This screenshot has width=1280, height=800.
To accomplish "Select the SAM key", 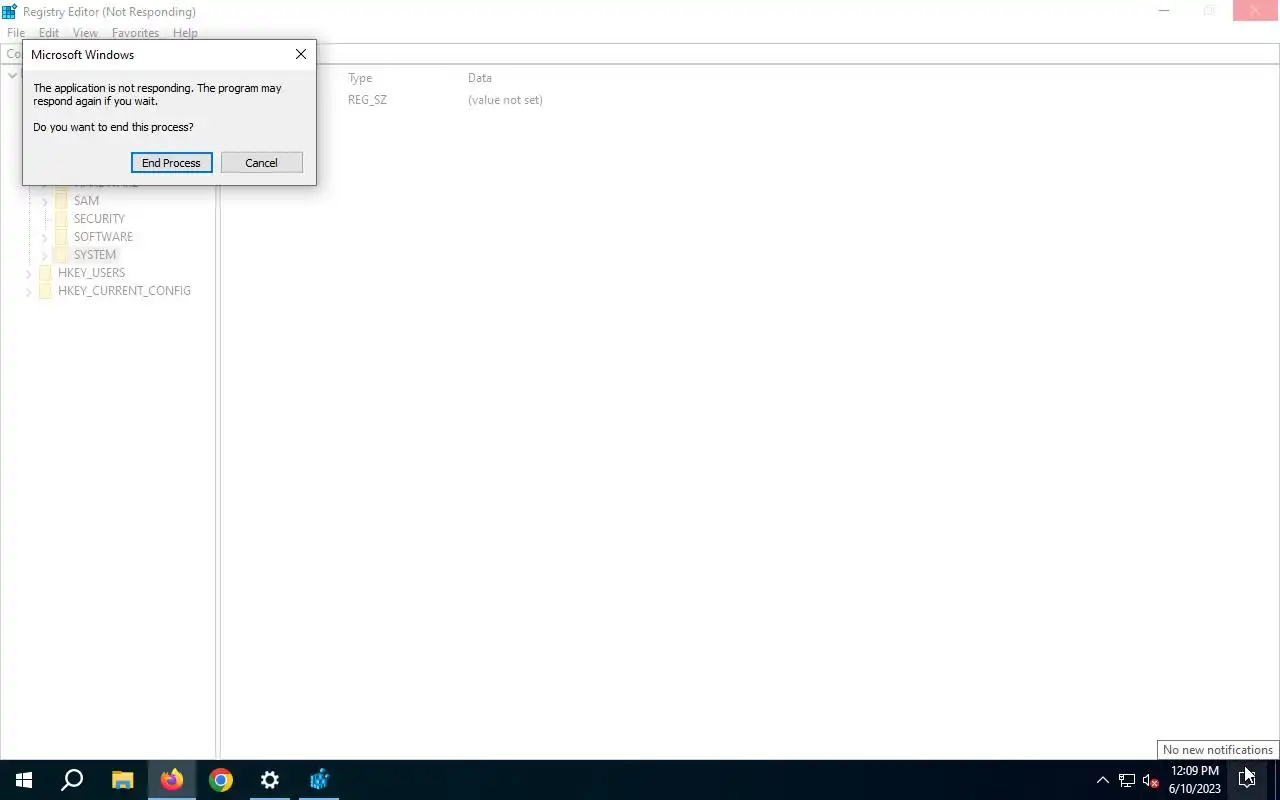I will pos(86,201).
